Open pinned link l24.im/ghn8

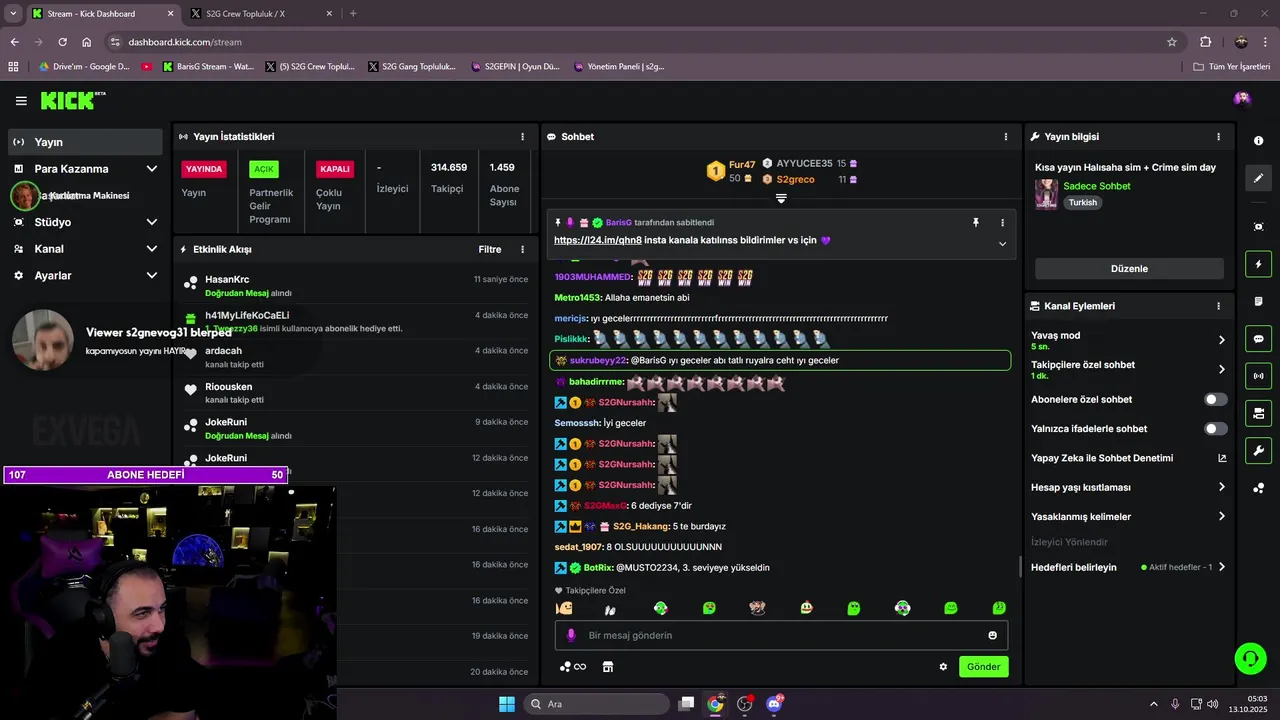[598, 241]
